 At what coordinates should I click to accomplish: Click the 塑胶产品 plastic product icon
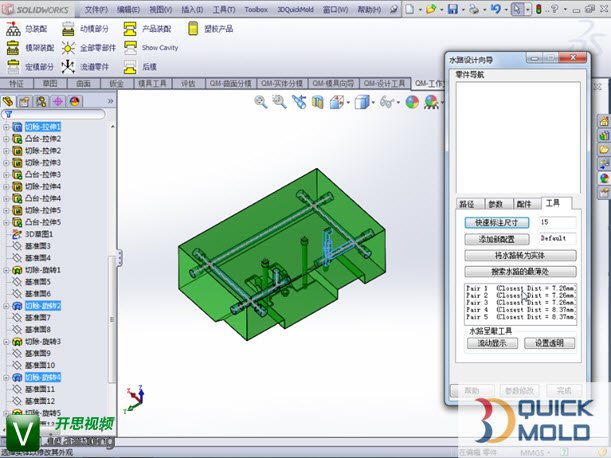pyautogui.click(x=193, y=28)
